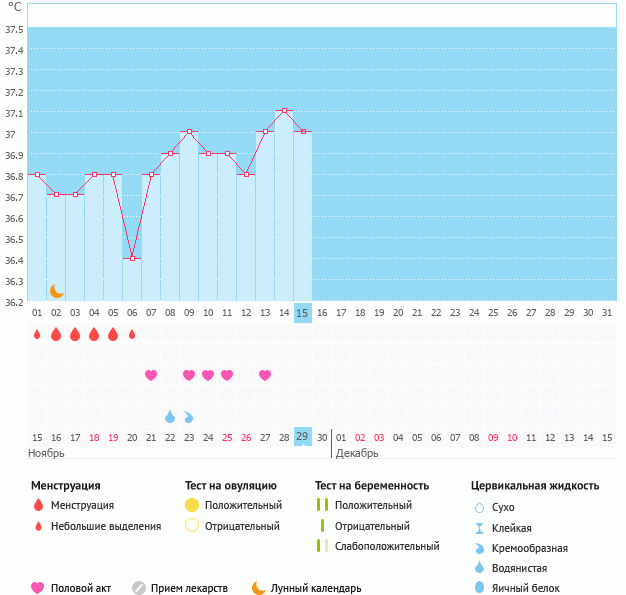Image resolution: width=626 pixels, height=595 pixels.
Task: Click the cervical fluid icon on day 09
Action: tap(189, 416)
